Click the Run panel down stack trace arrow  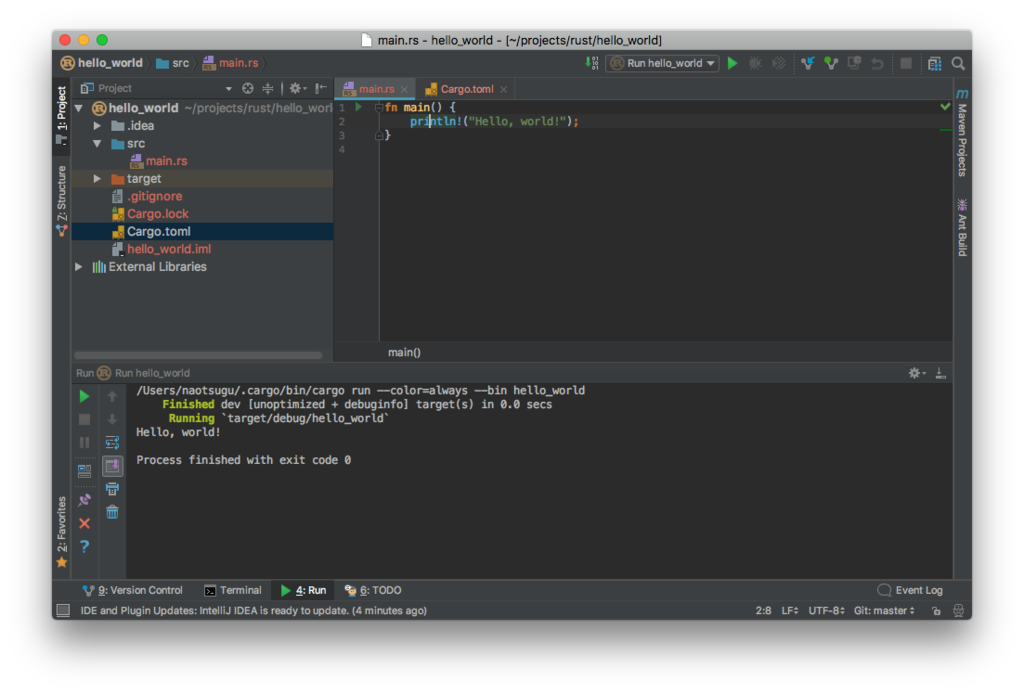[112, 419]
